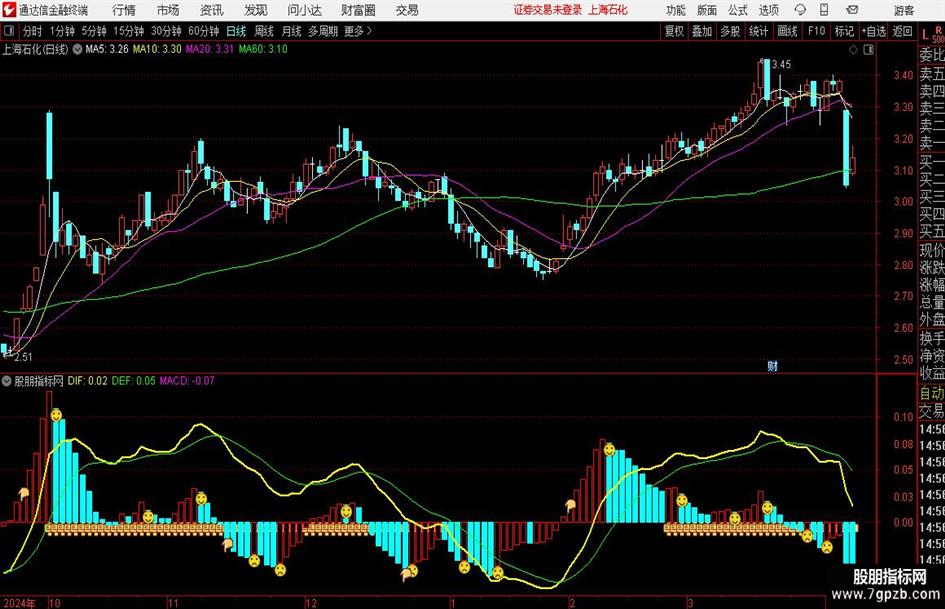Switch to 周线 weekly period
Viewport: 945px width, 609px height.
point(264,31)
